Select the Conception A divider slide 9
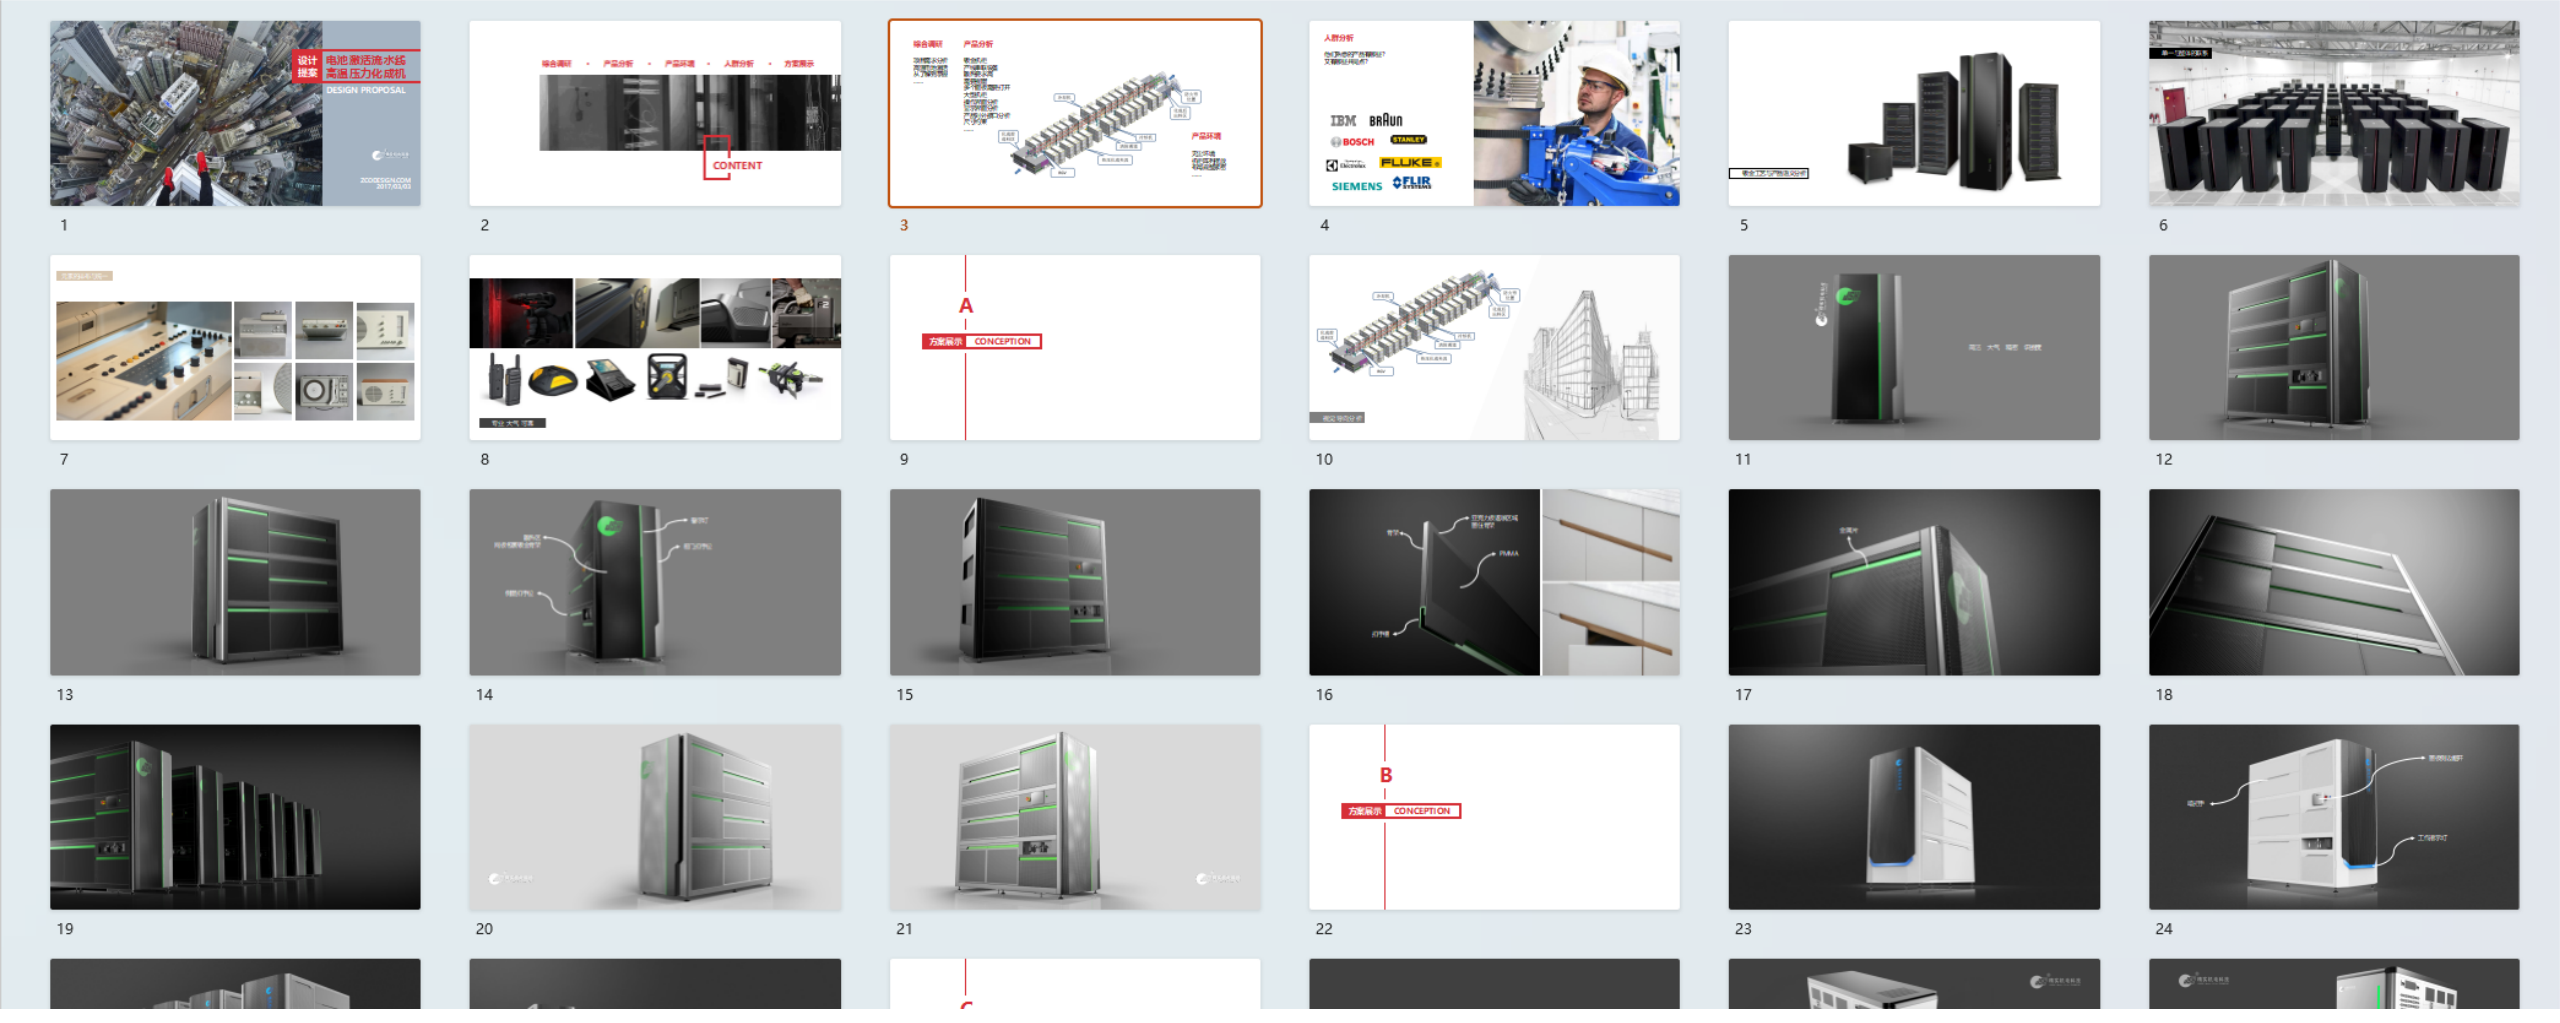 click(1074, 347)
